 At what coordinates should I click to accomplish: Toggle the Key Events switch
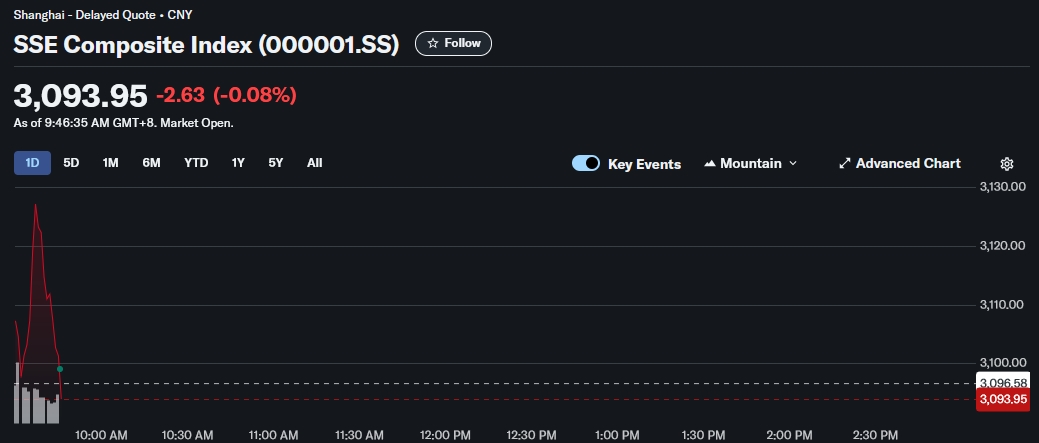(586, 164)
